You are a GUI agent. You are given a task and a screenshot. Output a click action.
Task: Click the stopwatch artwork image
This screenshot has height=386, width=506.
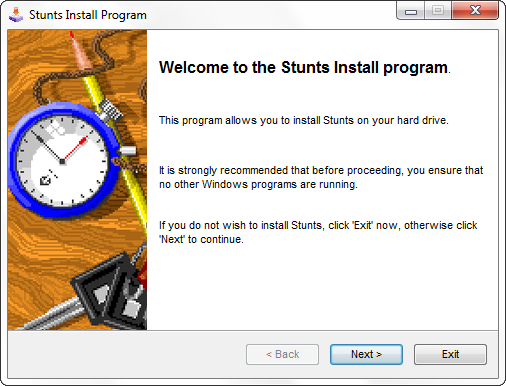77,180
